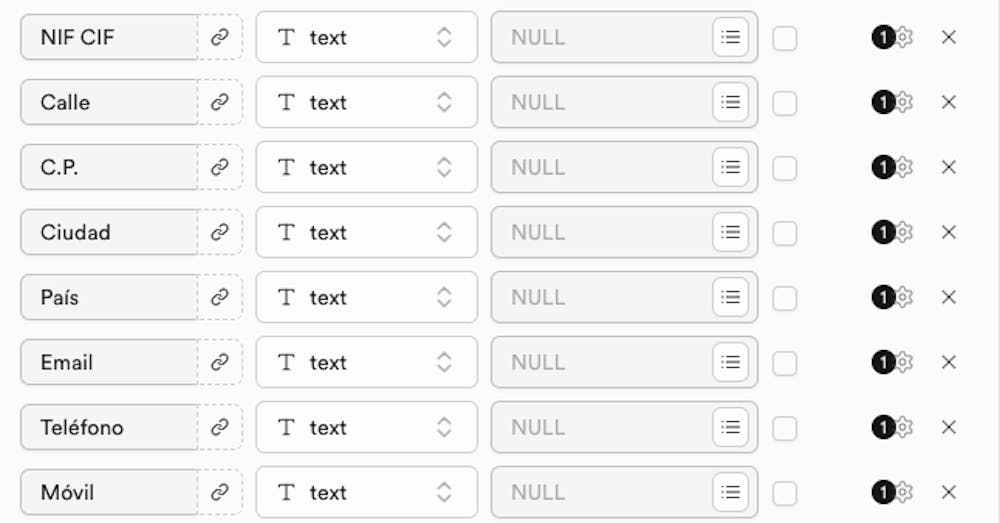
Task: Enable the checkbox in the Ciudad row
Action: [784, 233]
